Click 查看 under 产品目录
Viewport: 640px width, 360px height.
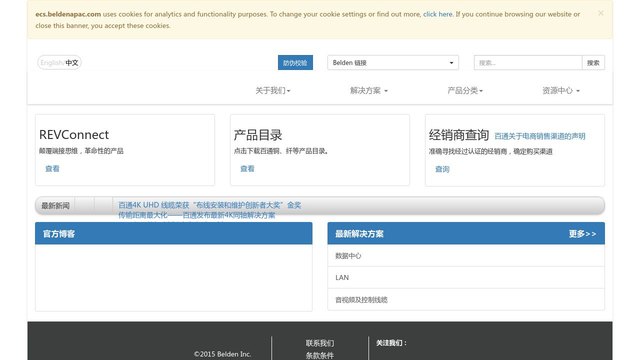[247, 169]
